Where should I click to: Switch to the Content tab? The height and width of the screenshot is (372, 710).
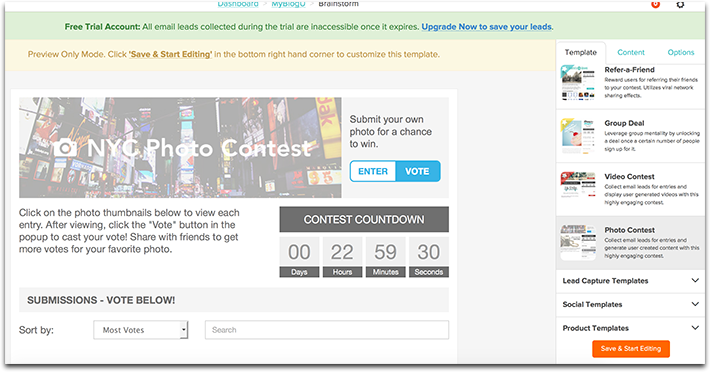pos(631,52)
